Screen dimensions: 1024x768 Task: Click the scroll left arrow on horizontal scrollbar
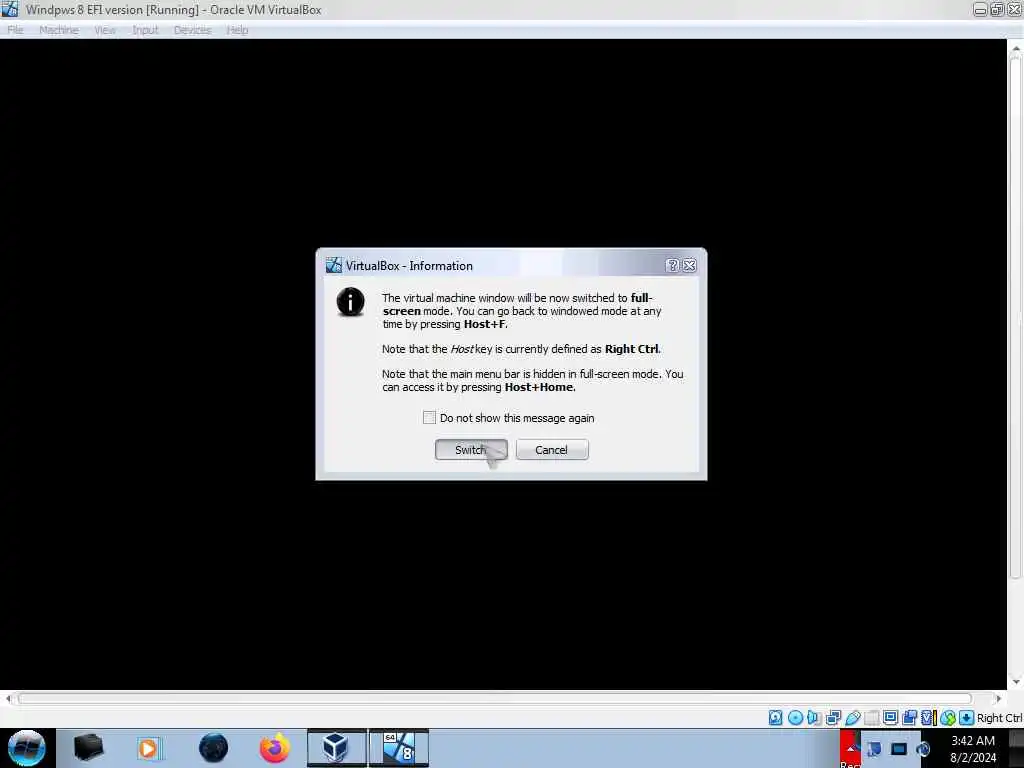pyautogui.click(x=8, y=699)
